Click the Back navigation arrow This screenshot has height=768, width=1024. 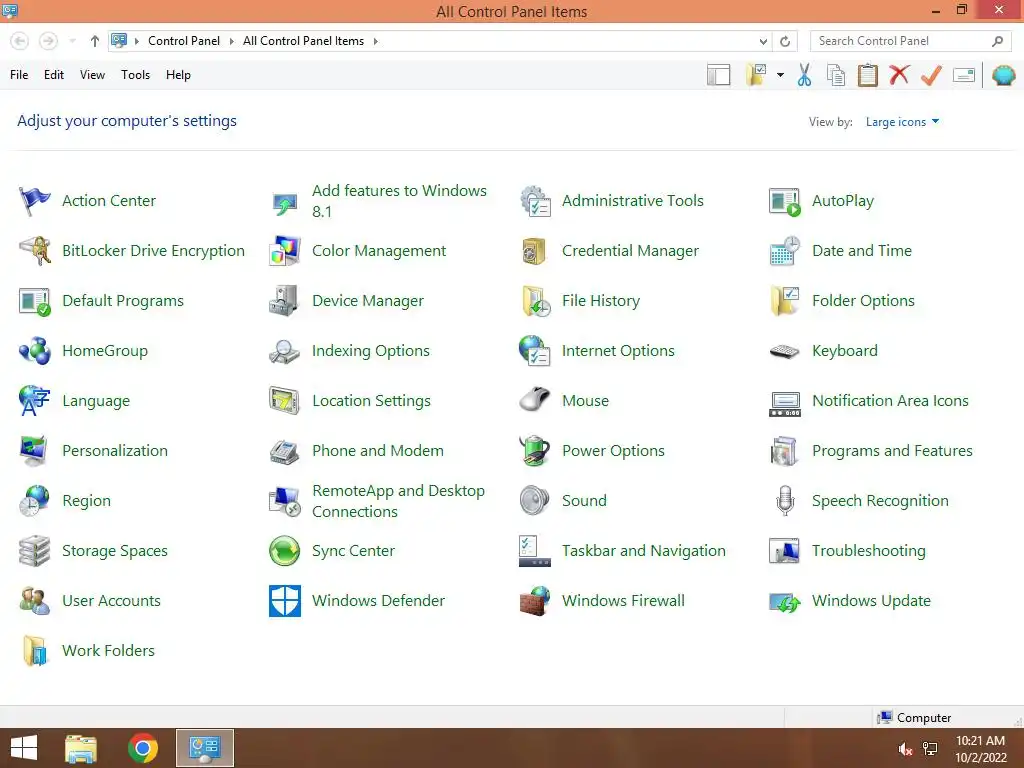pyautogui.click(x=20, y=41)
